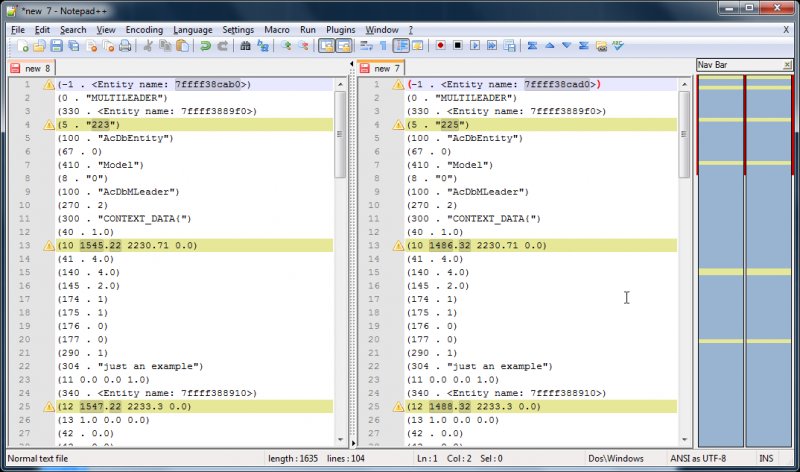The height and width of the screenshot is (472, 800).
Task: Click the Save recorded macro icon
Action: (x=509, y=45)
